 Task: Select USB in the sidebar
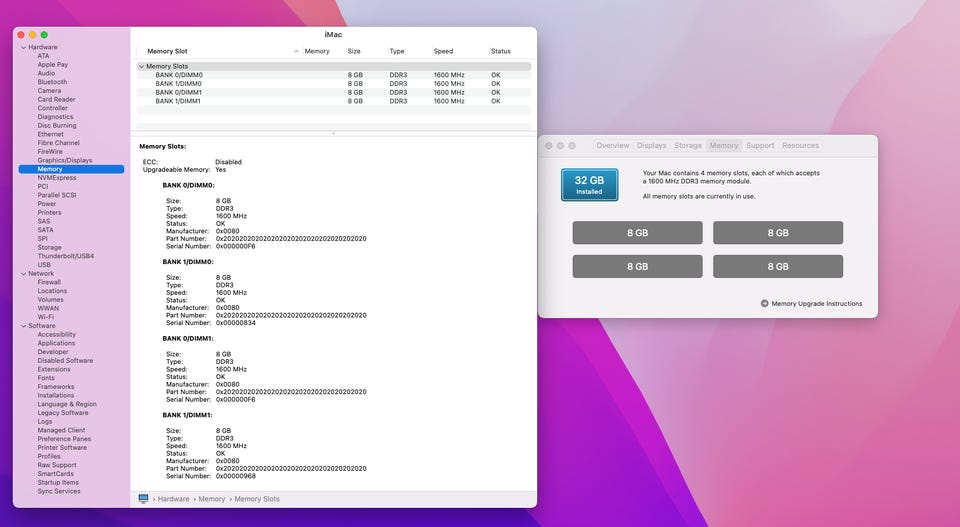pos(44,265)
